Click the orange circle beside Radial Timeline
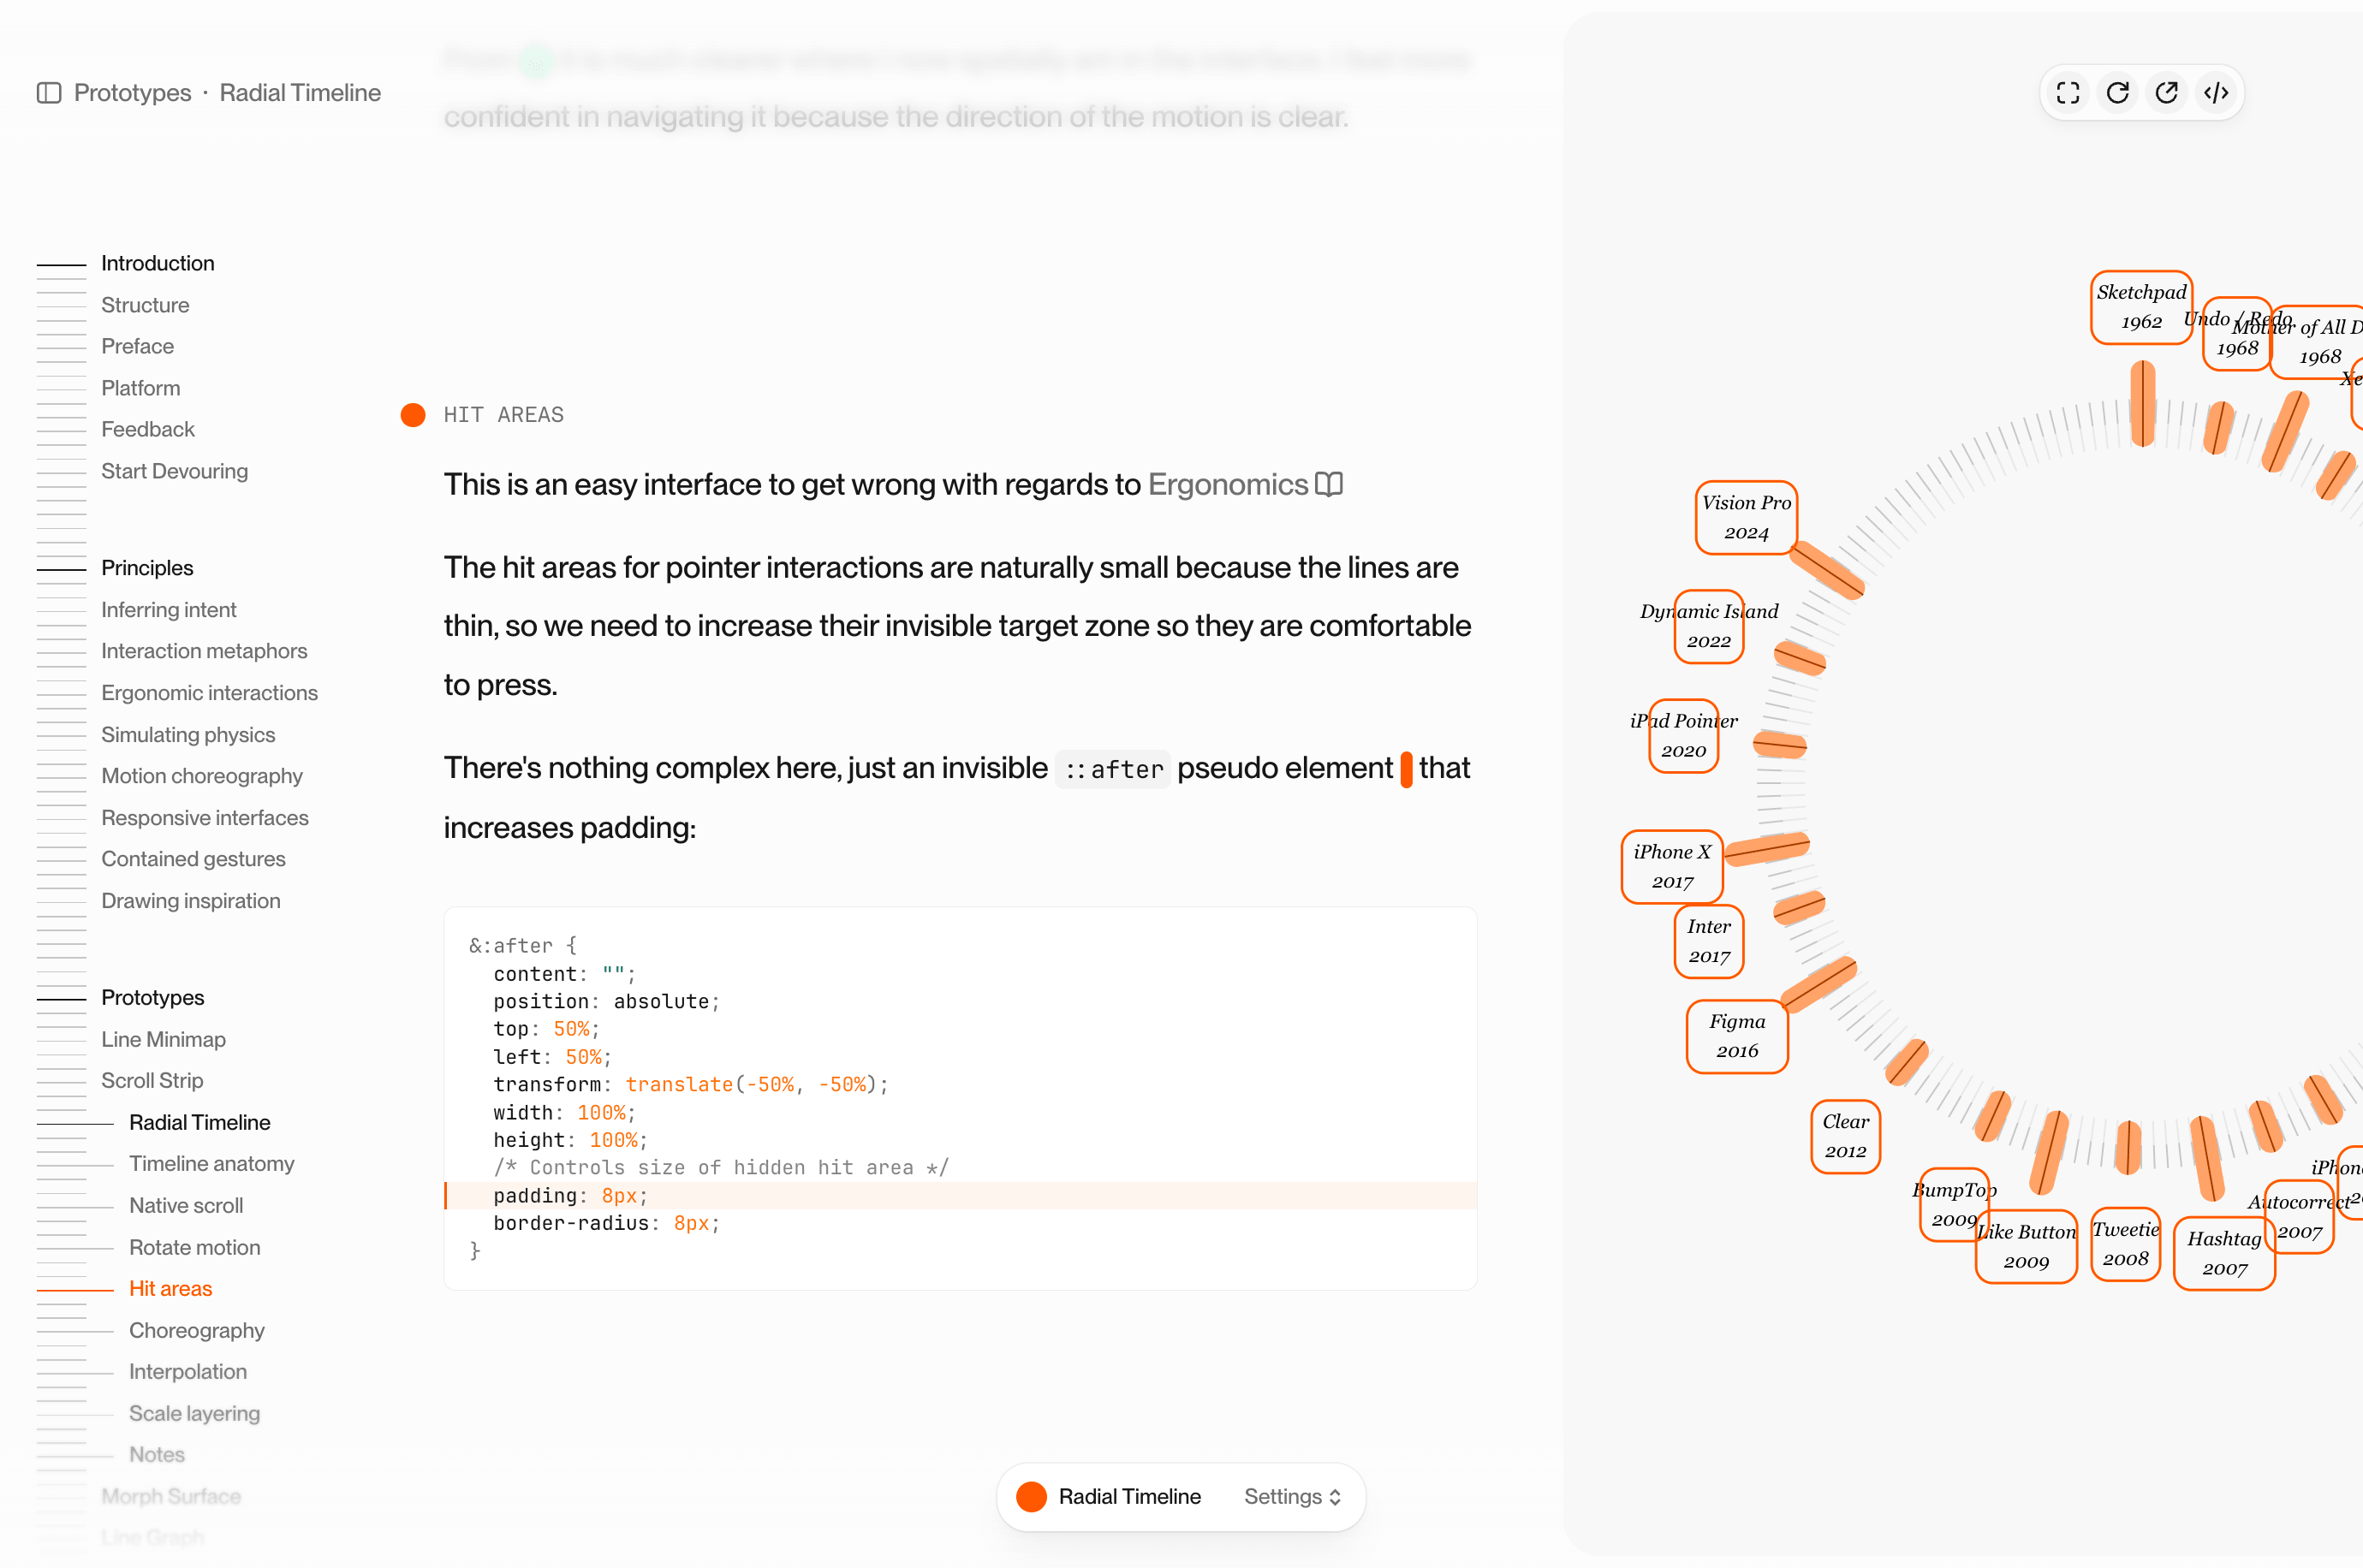The width and height of the screenshot is (2363, 1568). (1031, 1496)
